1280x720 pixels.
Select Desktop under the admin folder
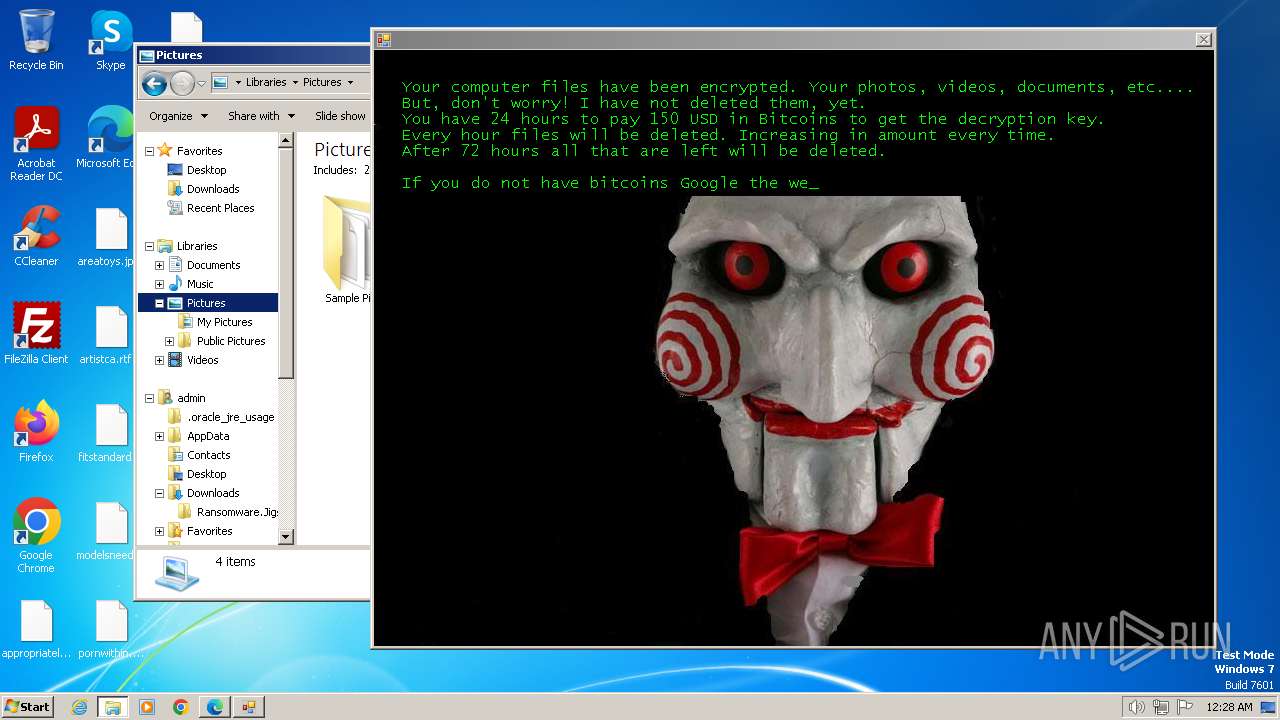pos(206,474)
